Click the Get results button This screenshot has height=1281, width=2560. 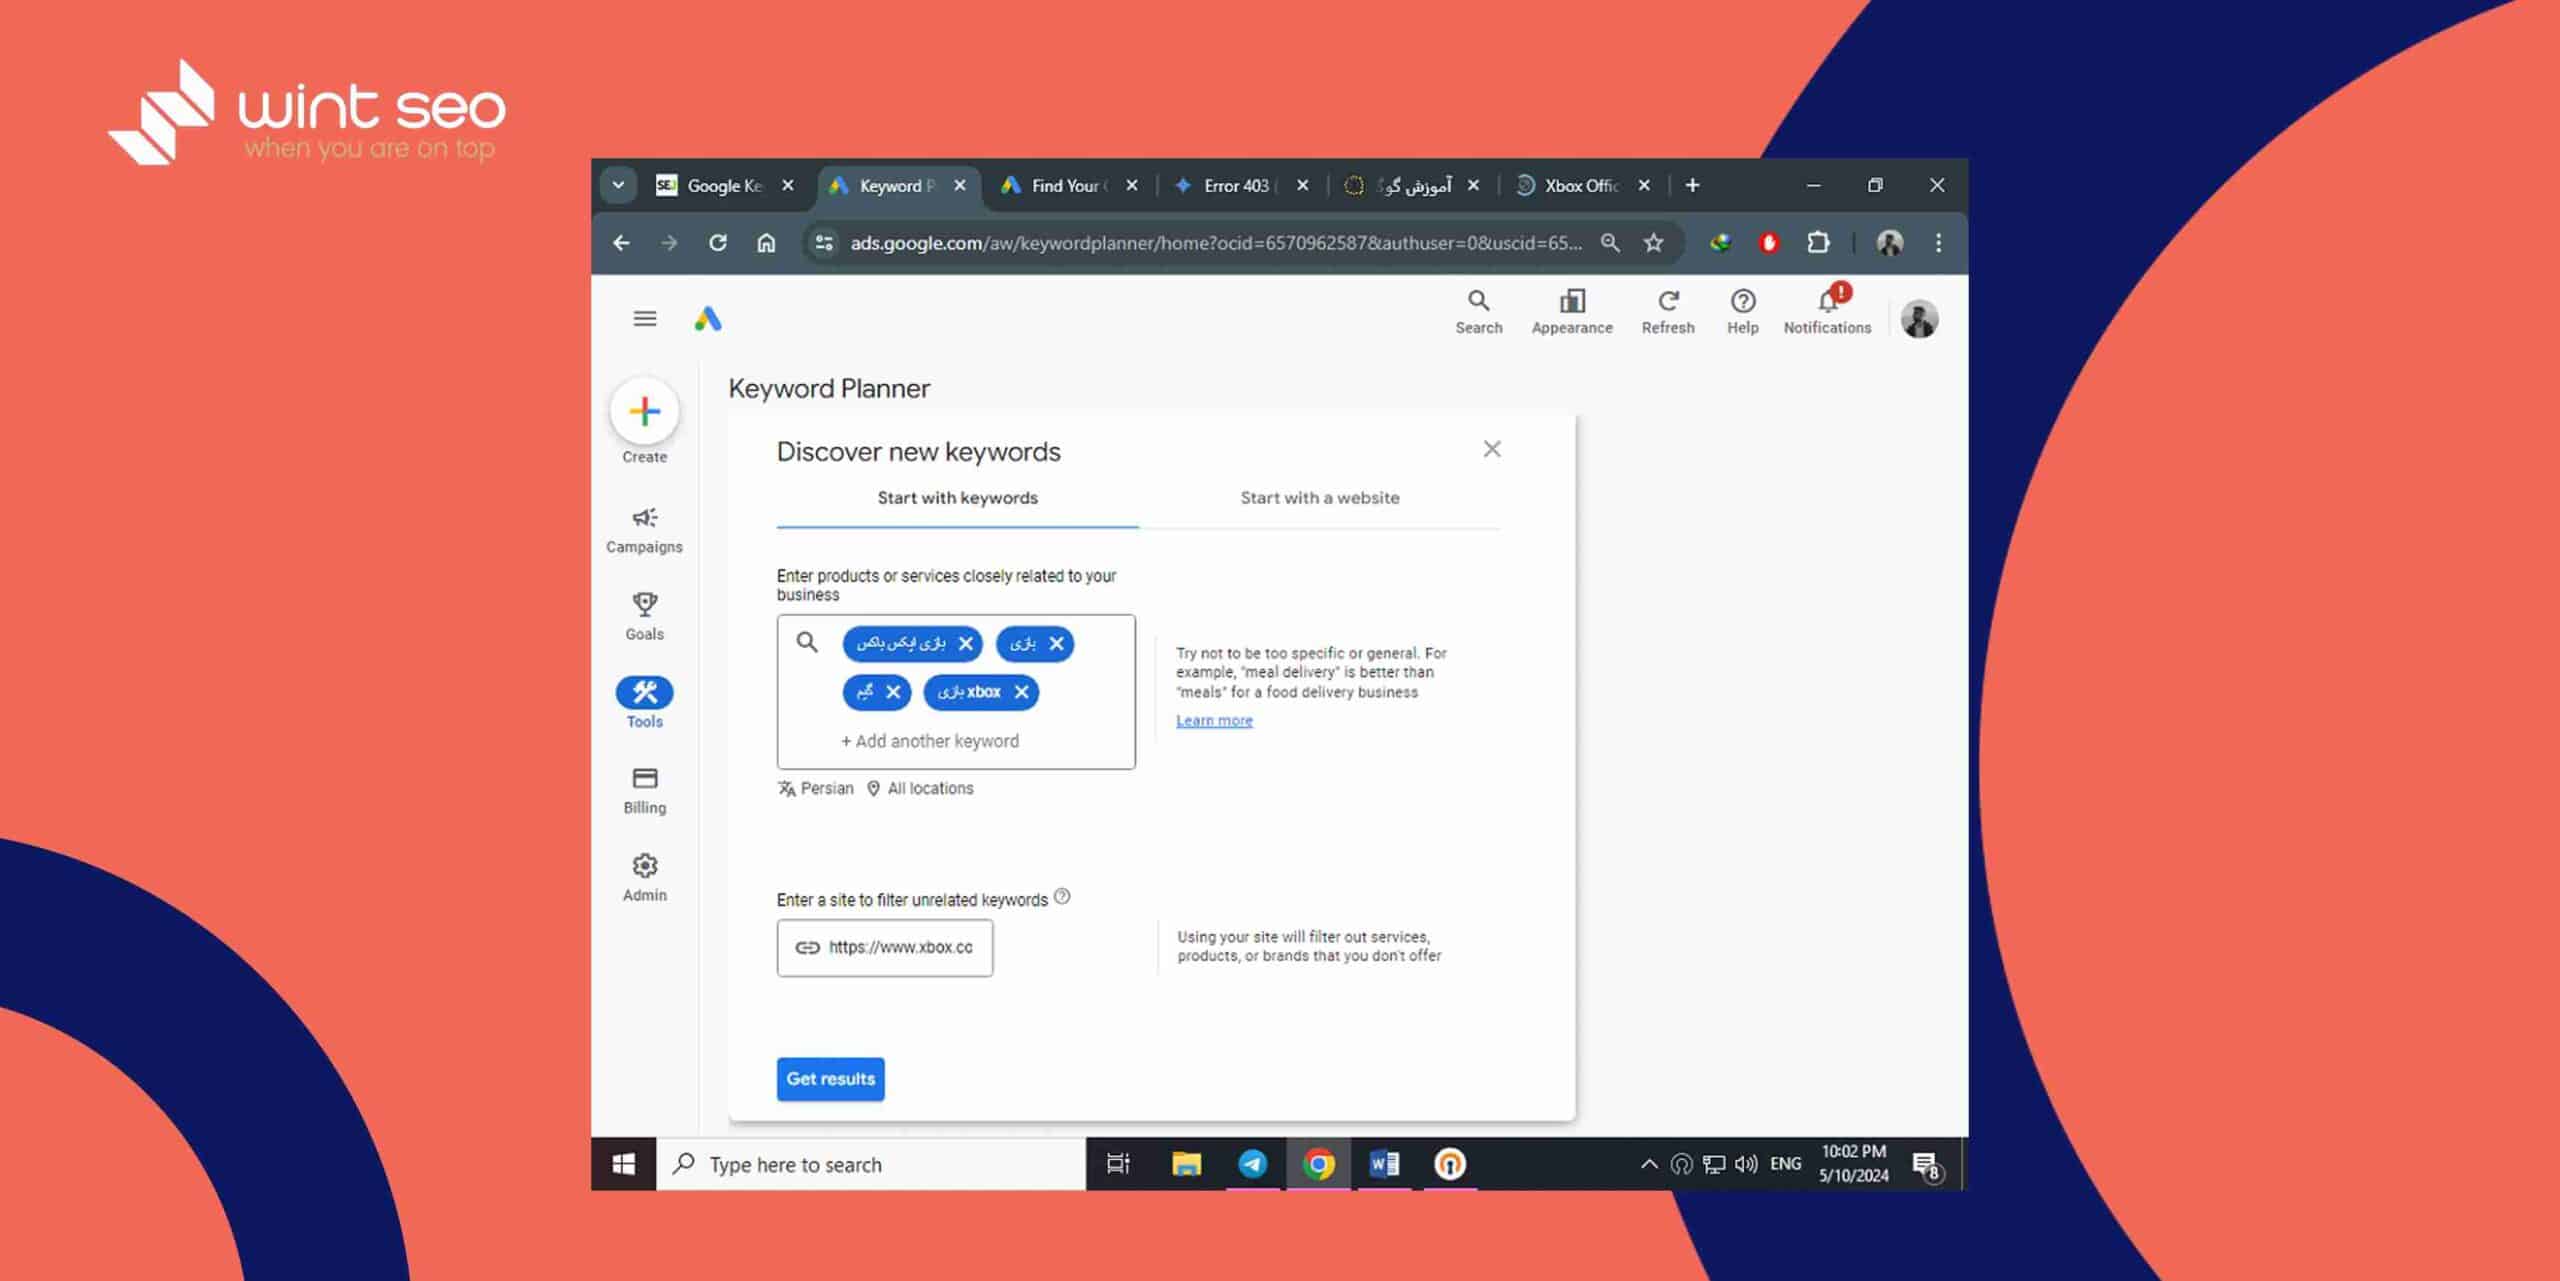click(831, 1079)
